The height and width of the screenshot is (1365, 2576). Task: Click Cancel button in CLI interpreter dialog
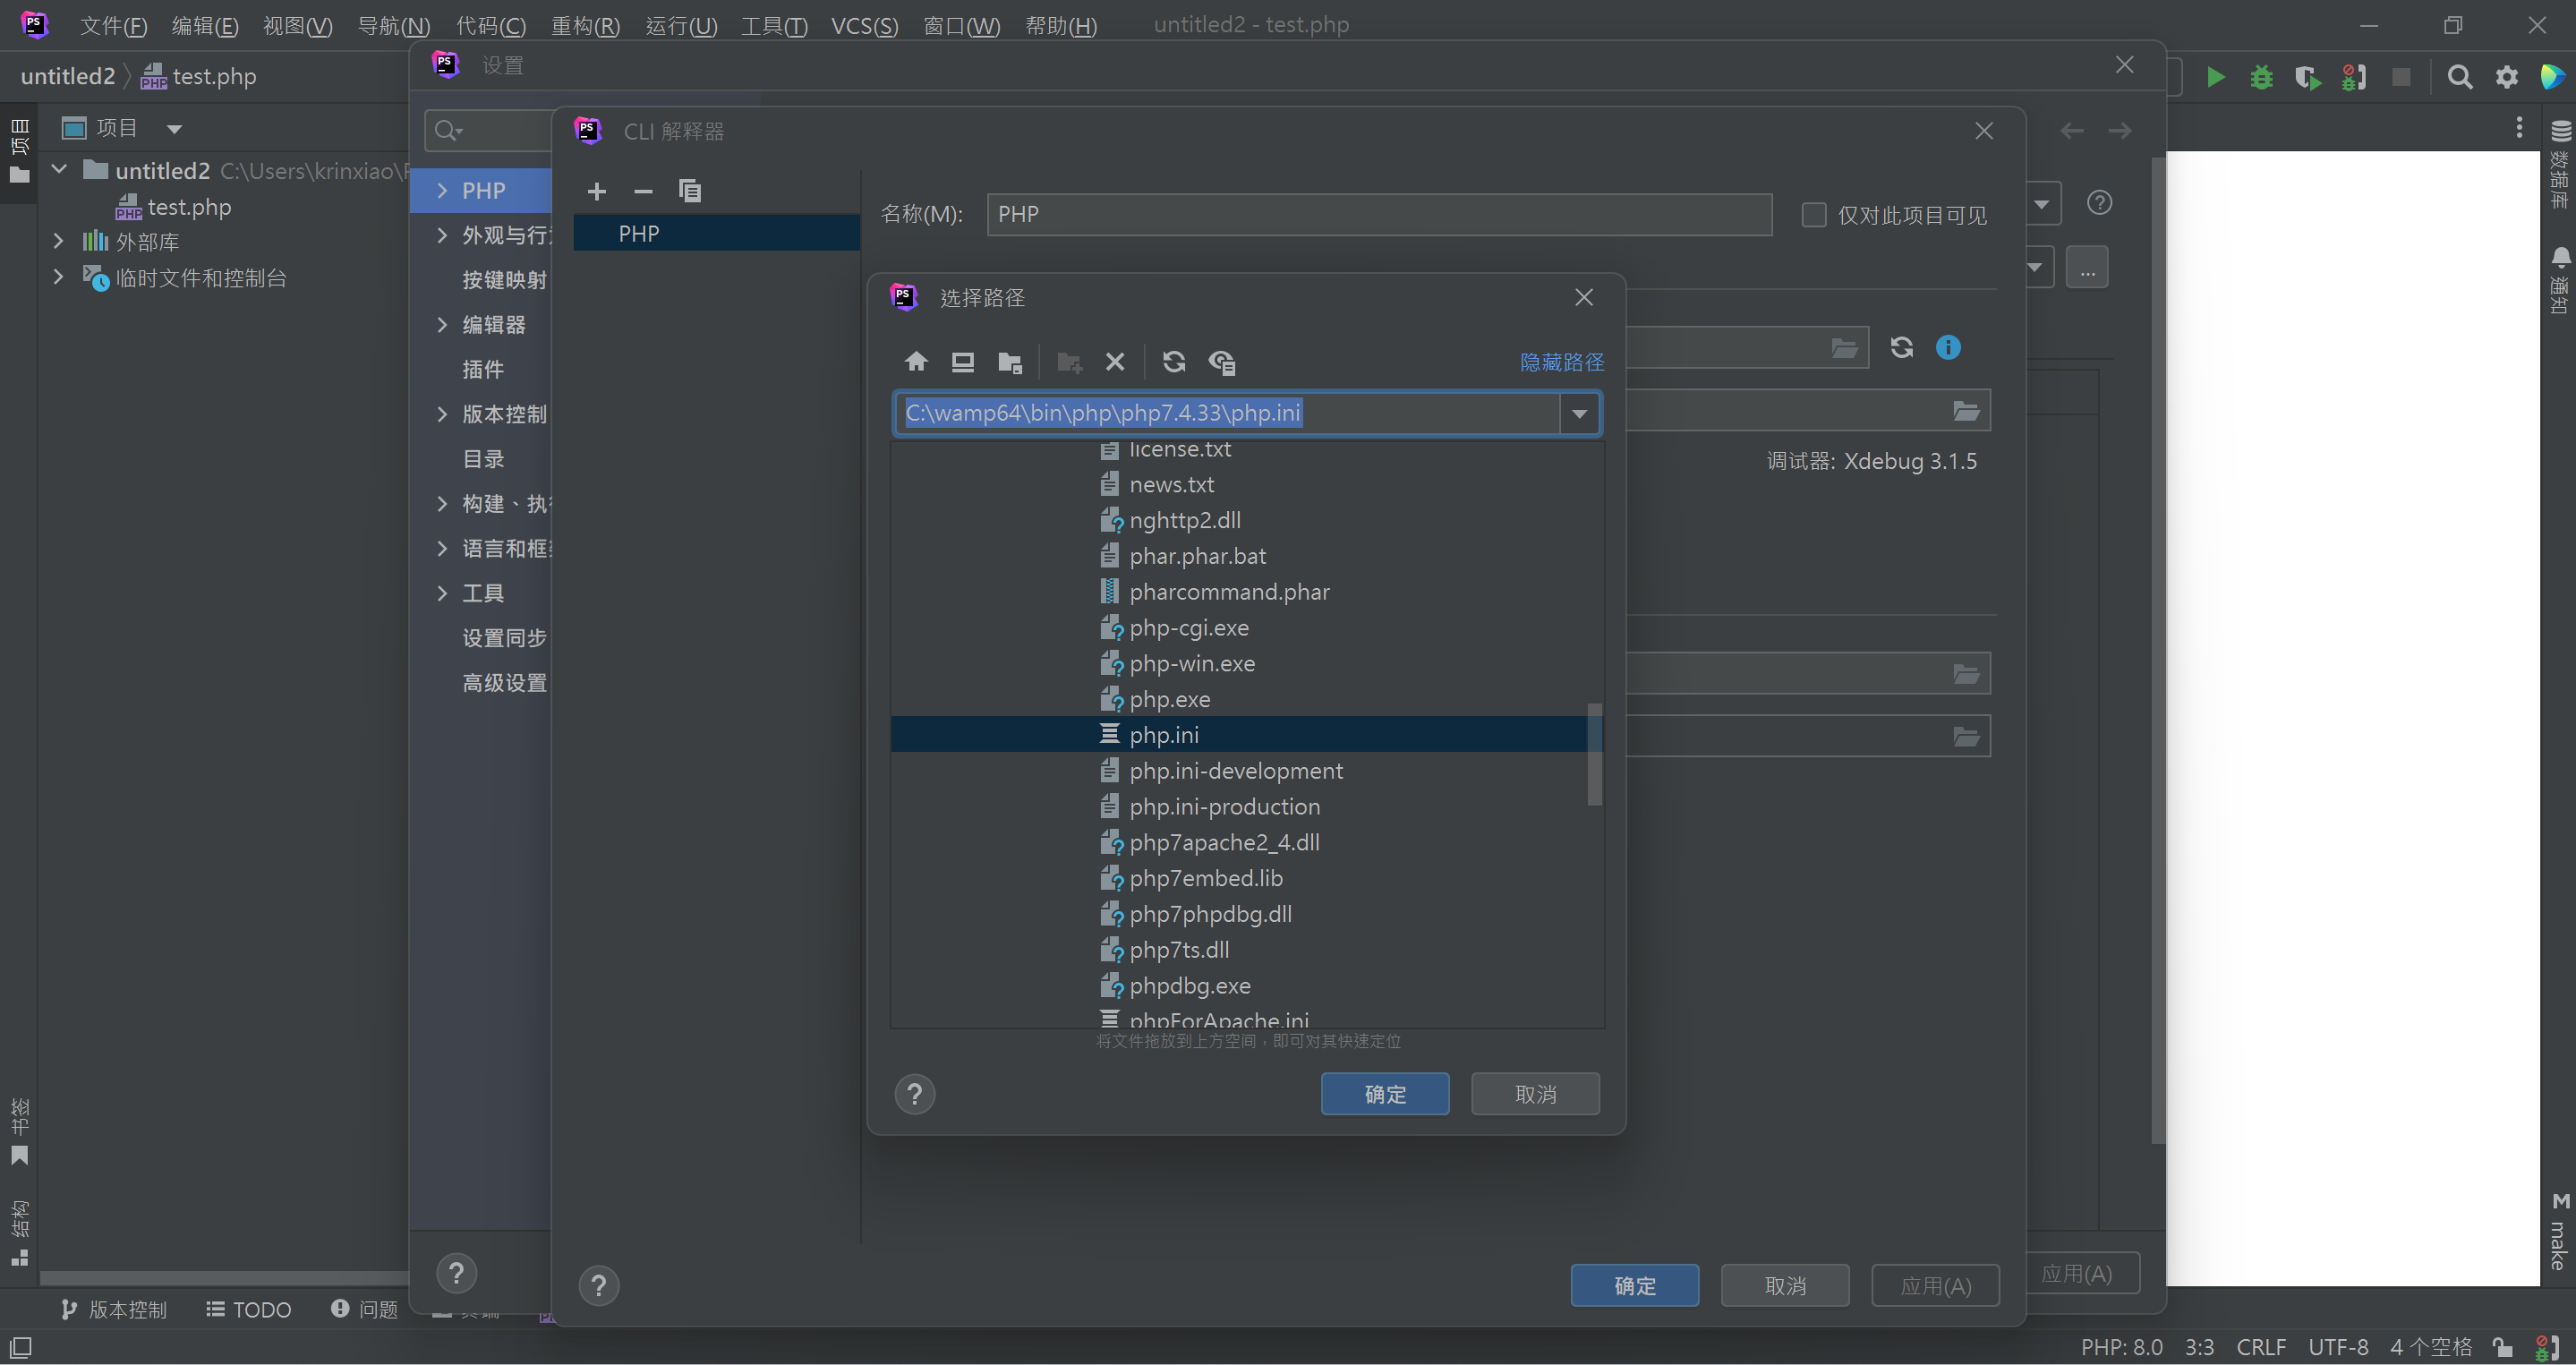1785,1286
